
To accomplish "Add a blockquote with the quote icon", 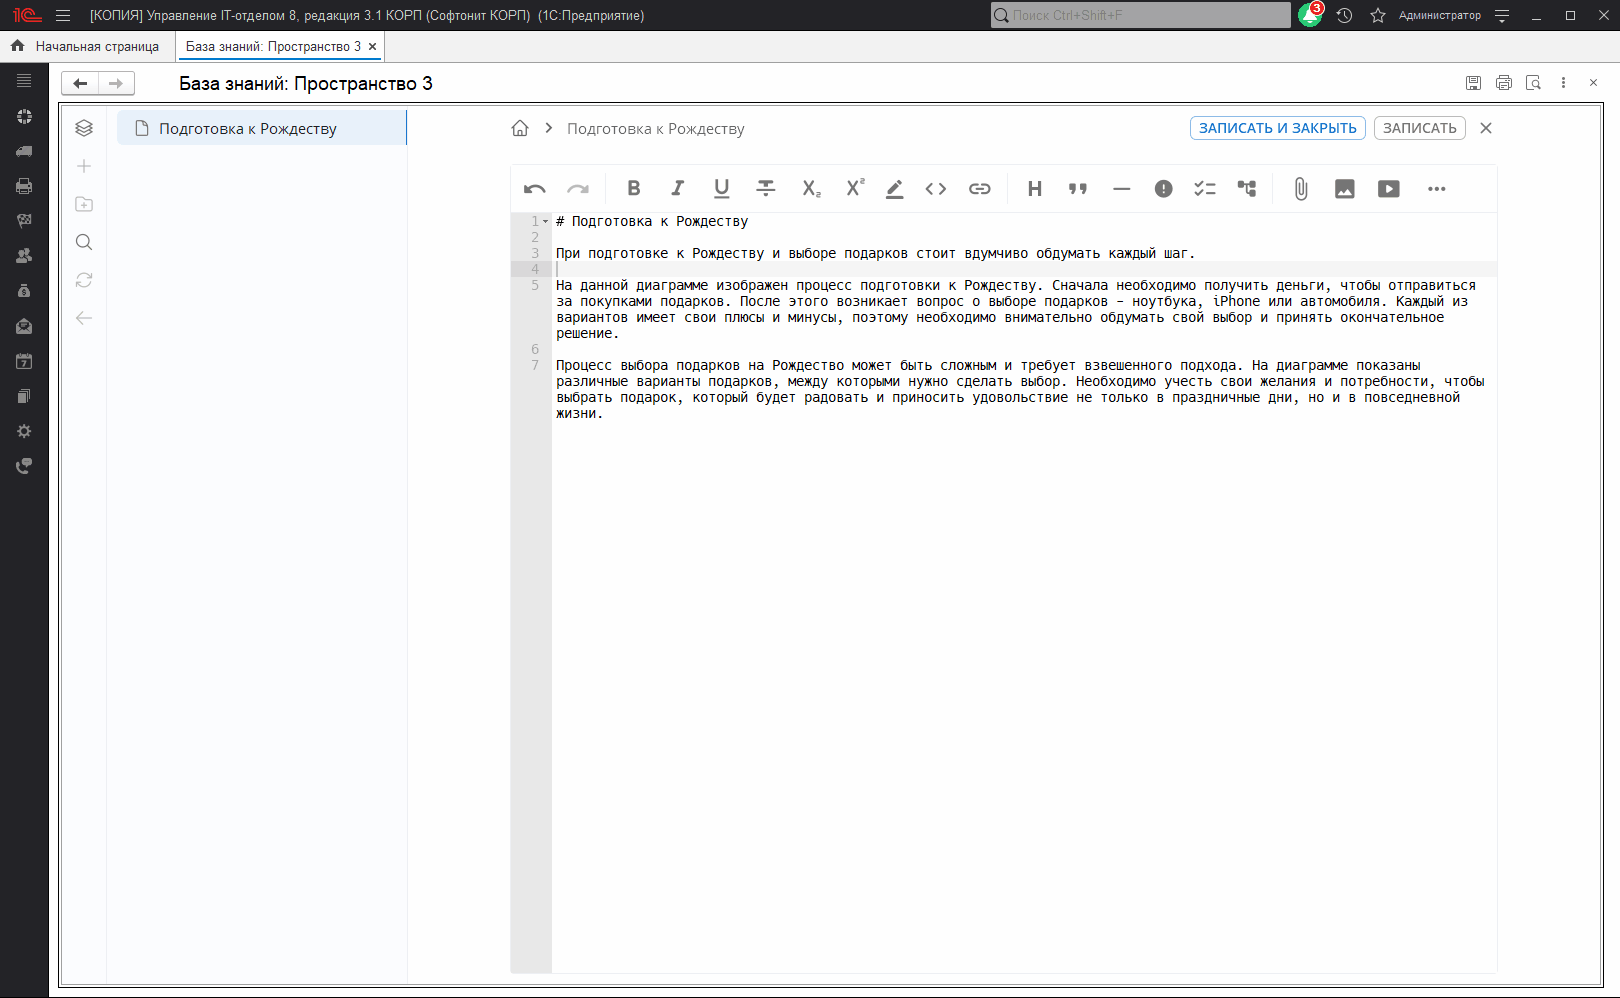I will click(1077, 188).
